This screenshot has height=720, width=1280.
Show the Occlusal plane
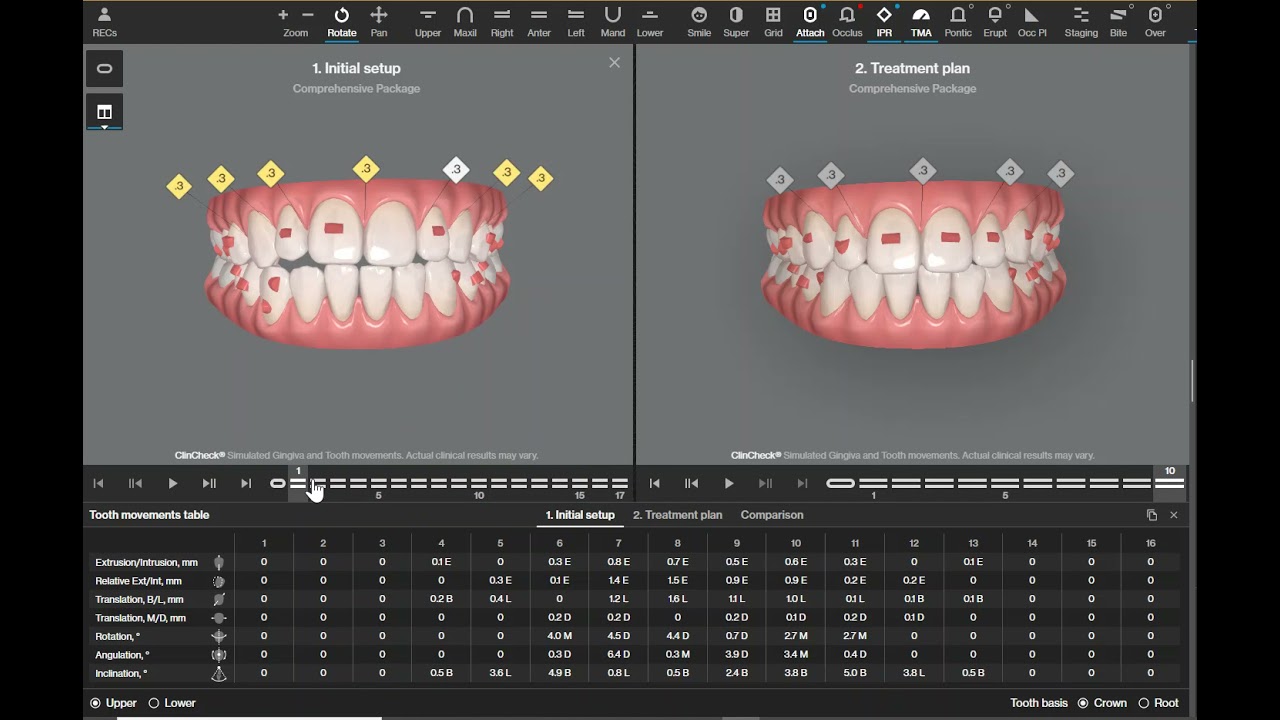click(1032, 21)
